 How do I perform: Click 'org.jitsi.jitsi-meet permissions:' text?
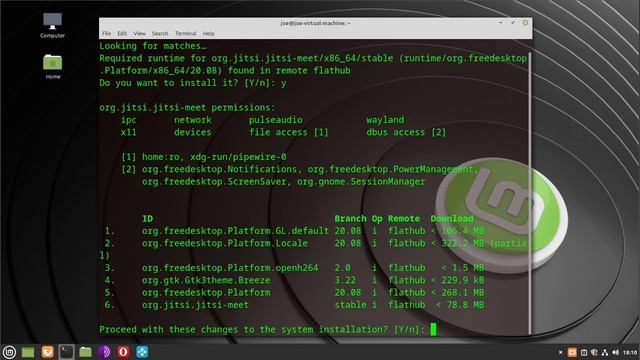click(187, 108)
